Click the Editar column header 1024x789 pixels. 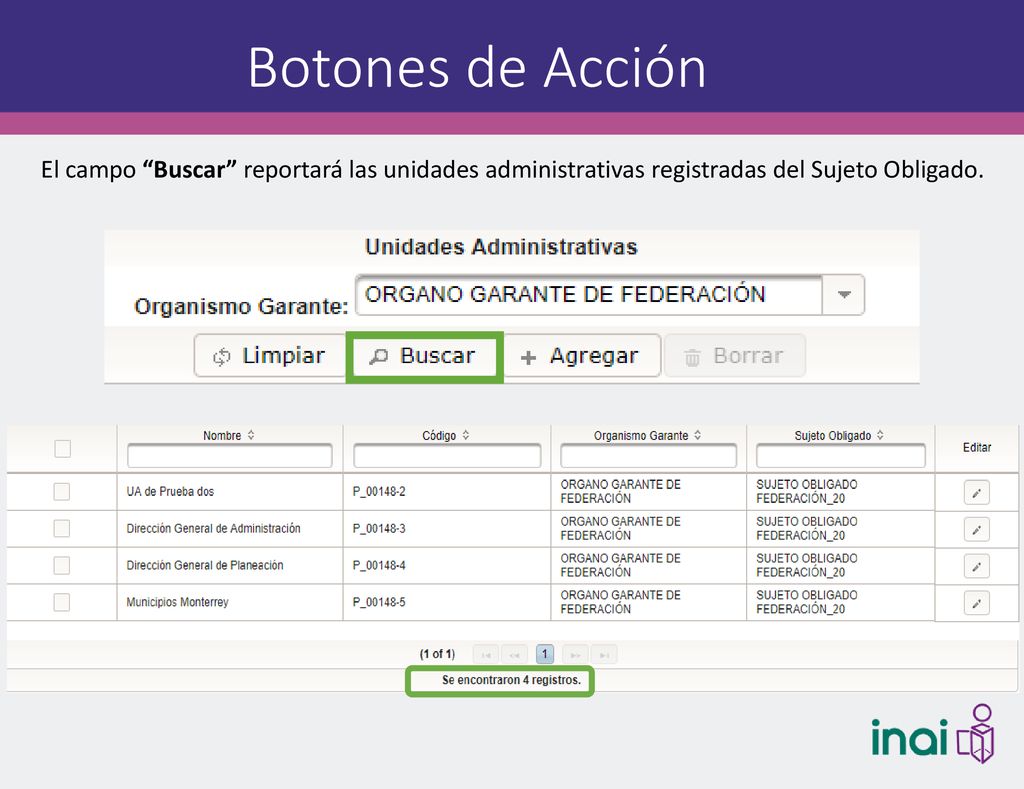(x=977, y=447)
